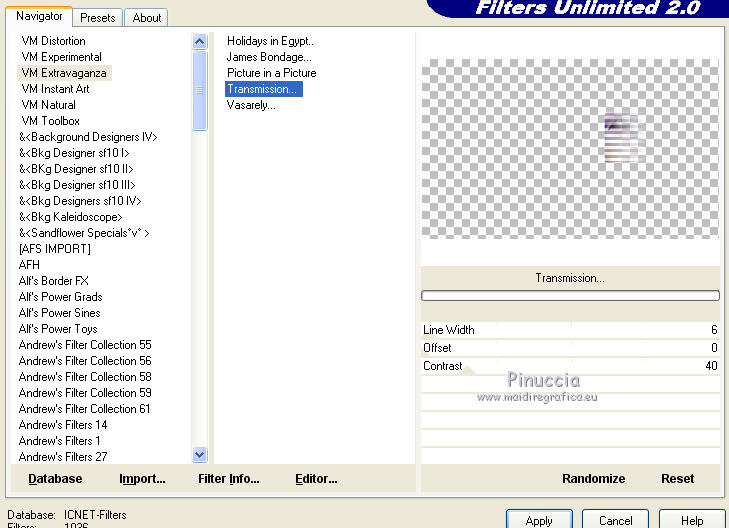Select Andrew's Filter Collection 61

pyautogui.click(x=84, y=409)
